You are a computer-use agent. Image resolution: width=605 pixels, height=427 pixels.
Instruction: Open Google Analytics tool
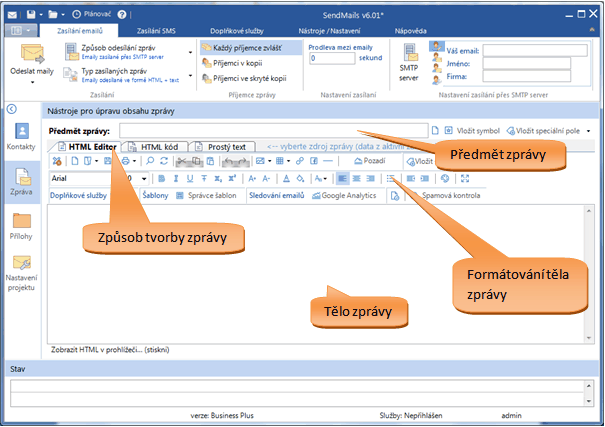(x=343, y=196)
